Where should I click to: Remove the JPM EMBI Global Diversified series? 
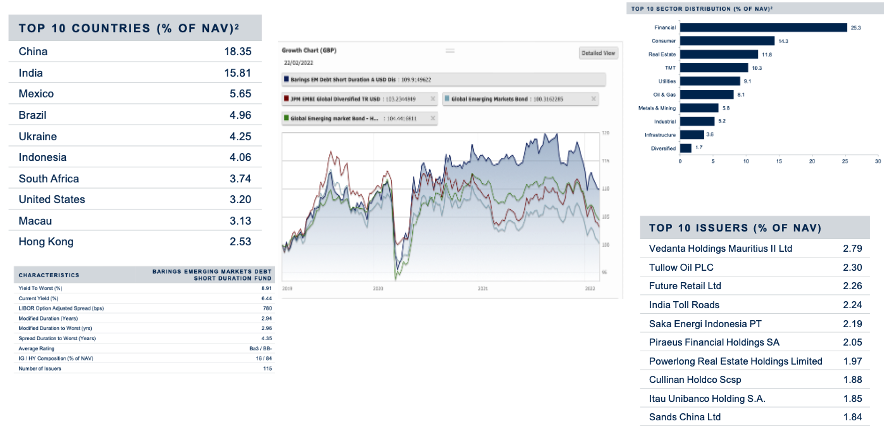click(x=432, y=99)
